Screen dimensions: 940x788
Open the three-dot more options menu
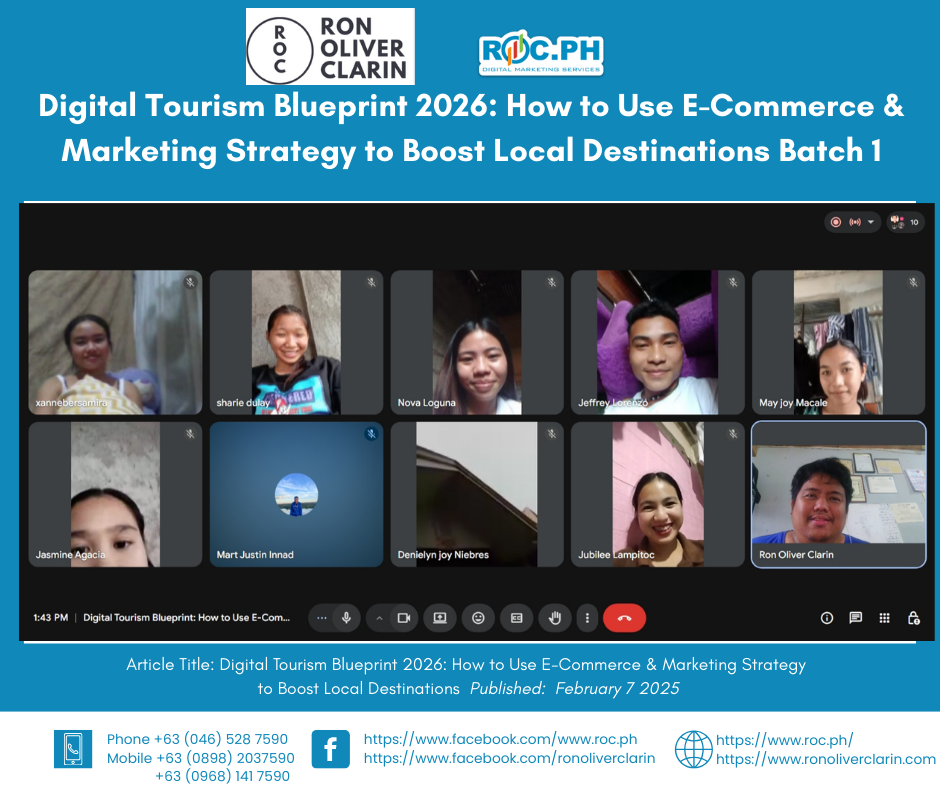[x=587, y=618]
